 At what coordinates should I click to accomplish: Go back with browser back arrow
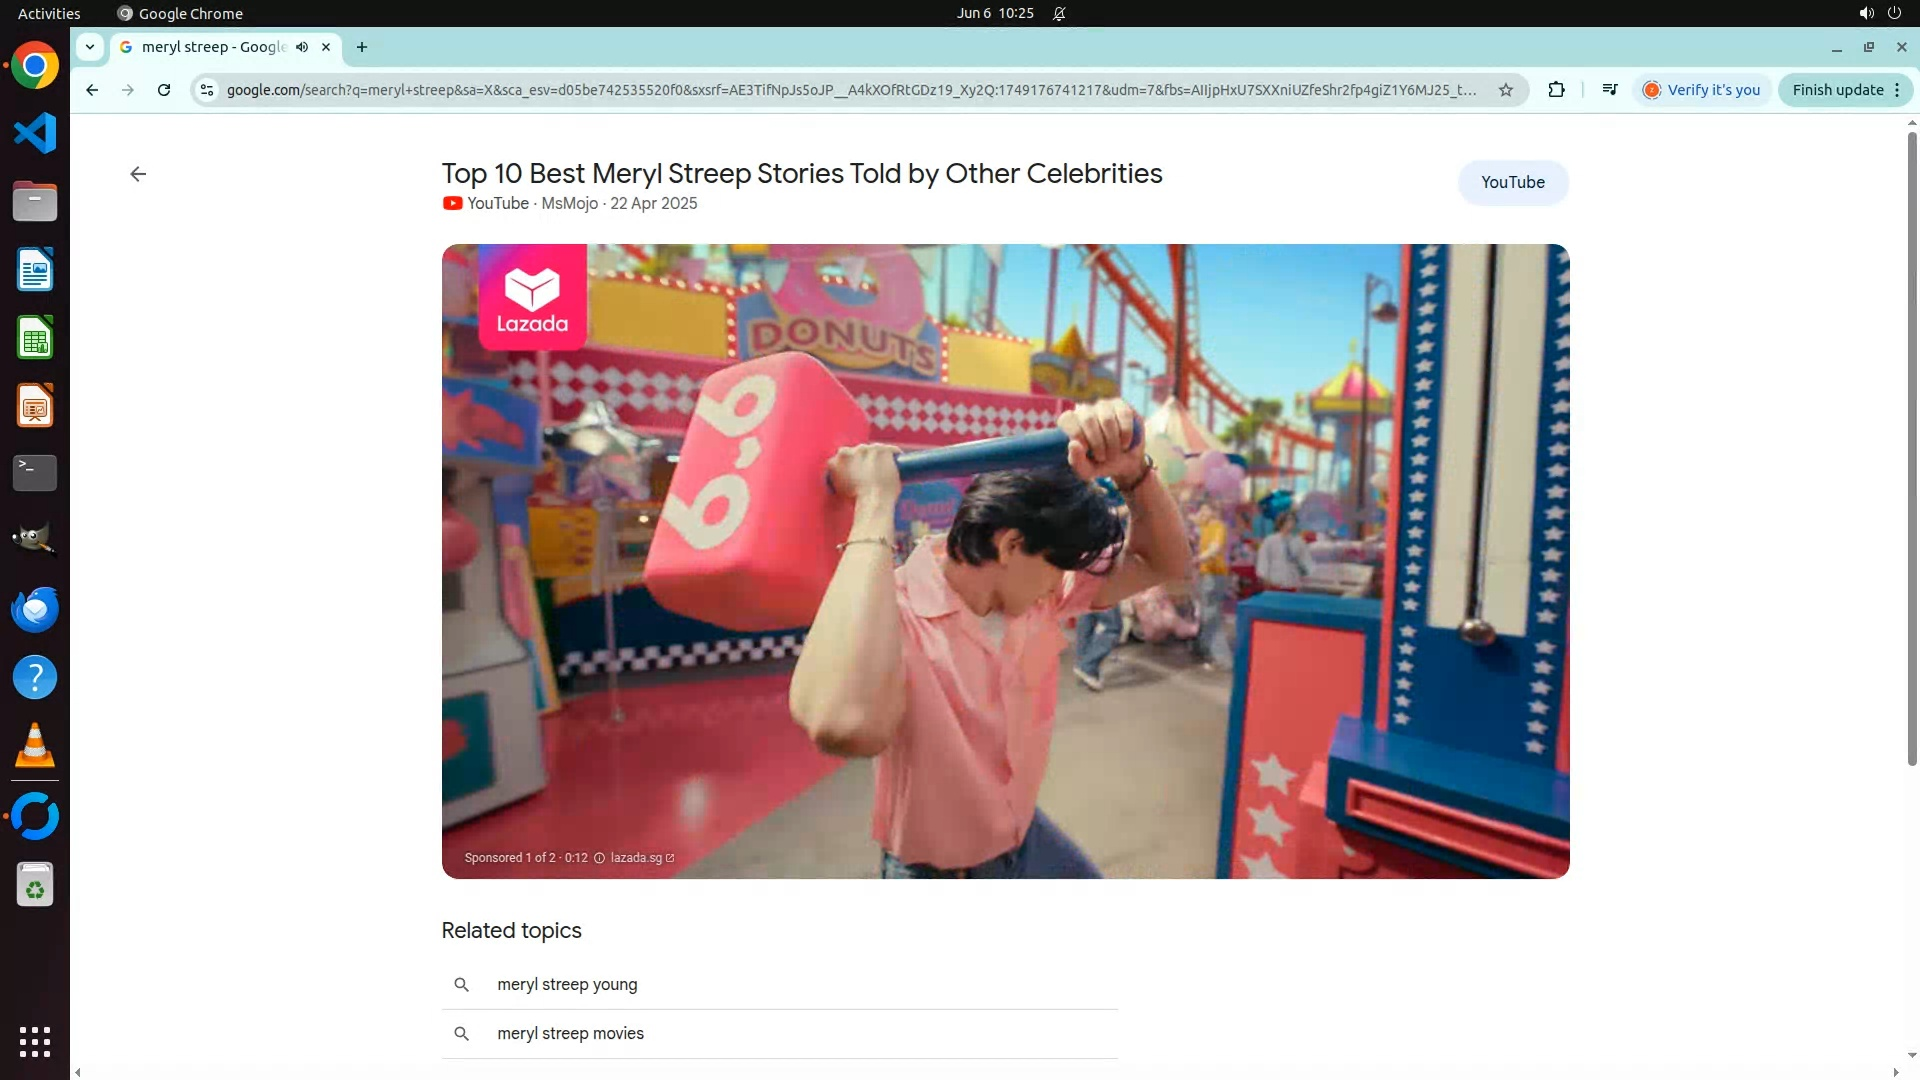click(92, 90)
